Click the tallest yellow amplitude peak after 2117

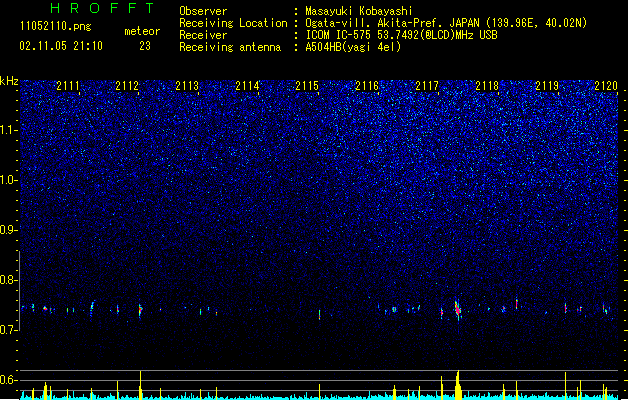click(x=458, y=384)
